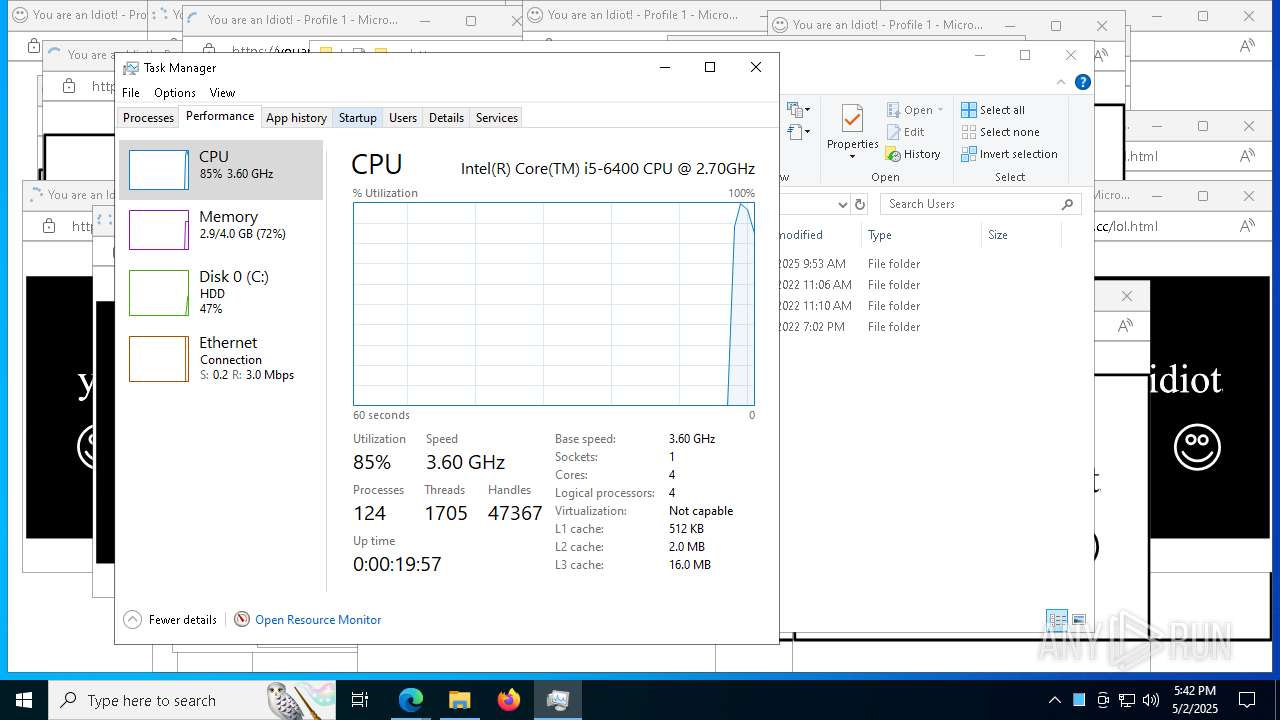
Task: Click the Properties icon in Explorer ribbon
Action: pos(852,120)
